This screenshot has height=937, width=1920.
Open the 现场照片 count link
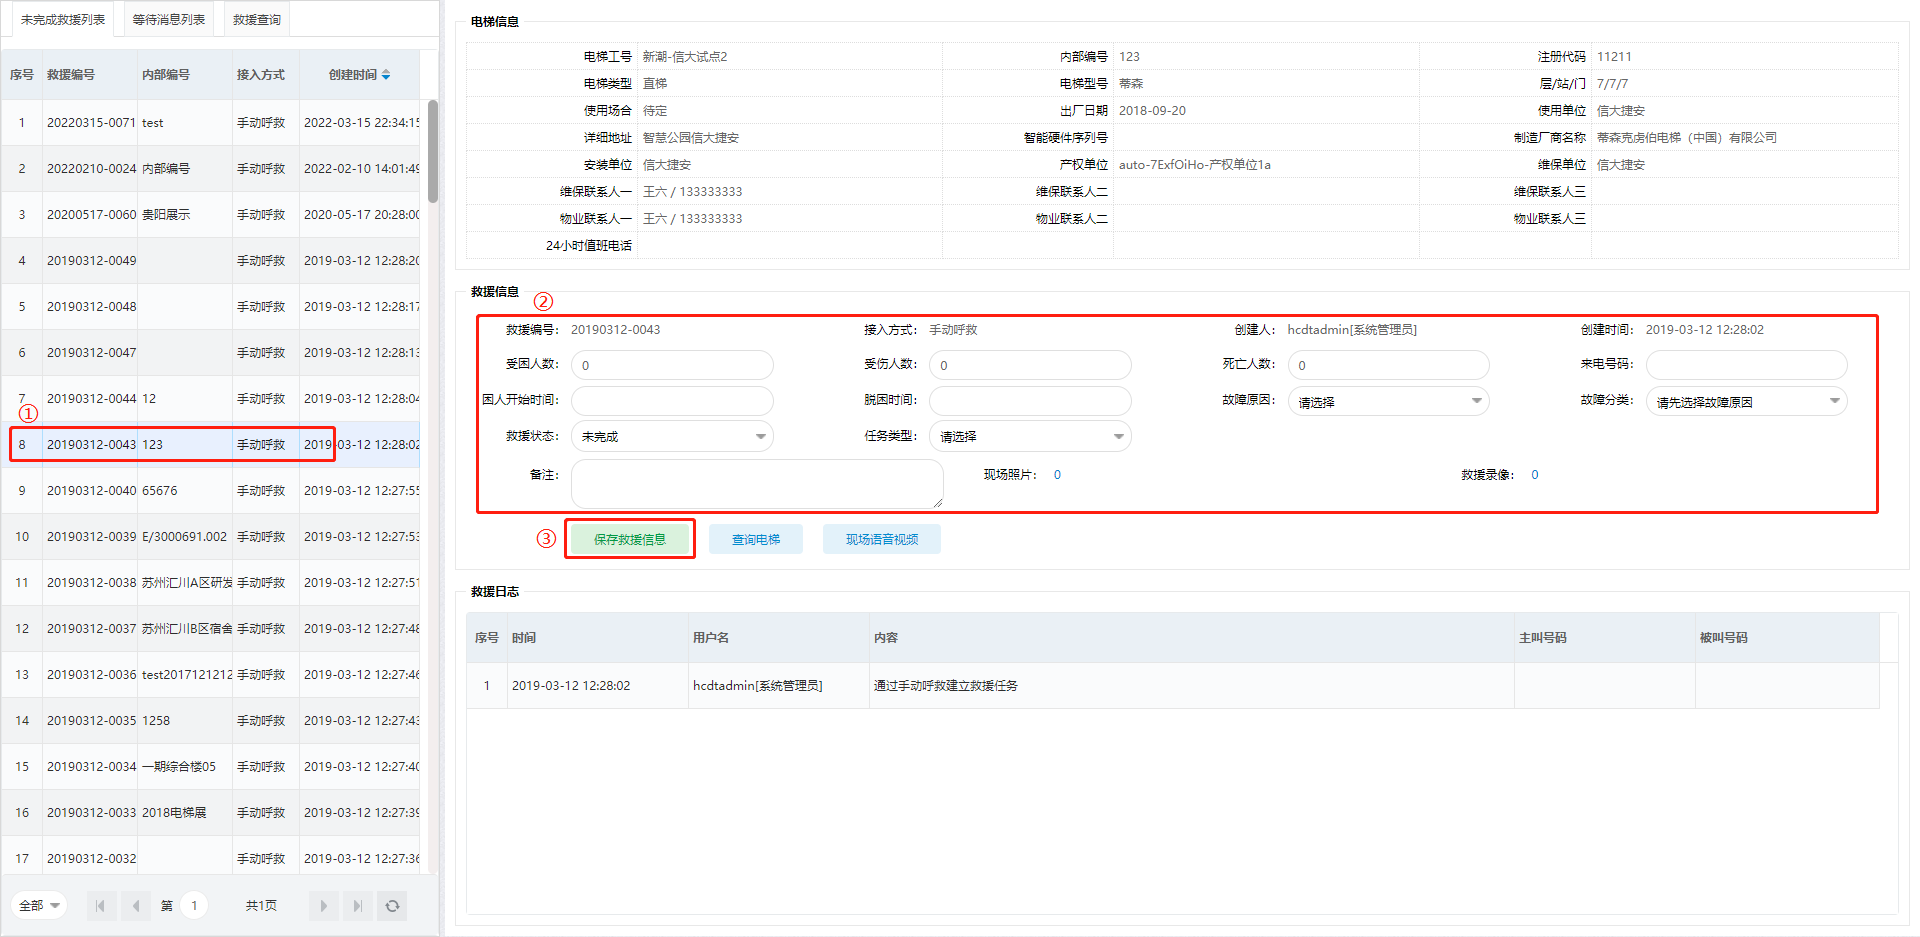click(1057, 475)
